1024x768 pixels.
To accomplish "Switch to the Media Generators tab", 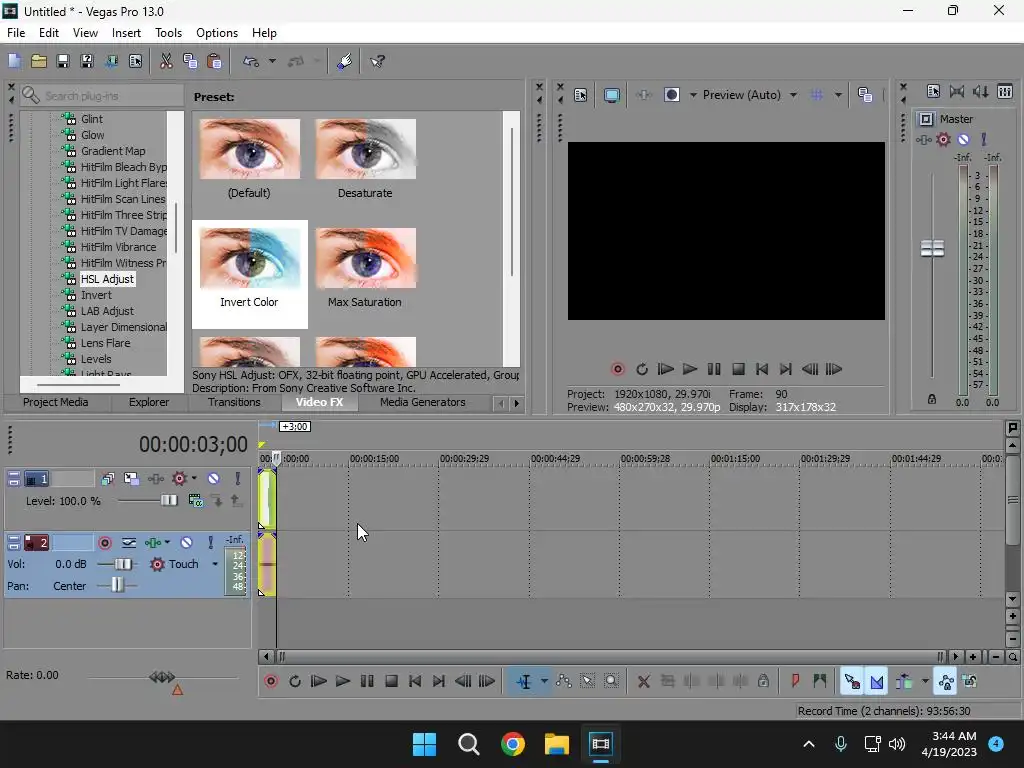I will coord(423,402).
